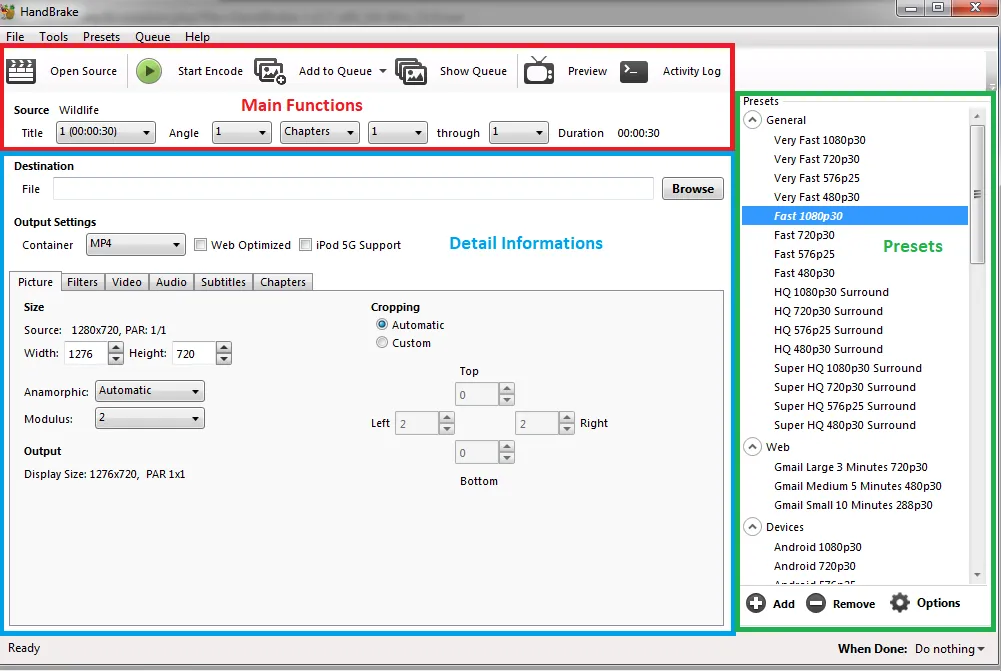
Task: Select the Android 1080p30 preset
Action: (x=817, y=547)
